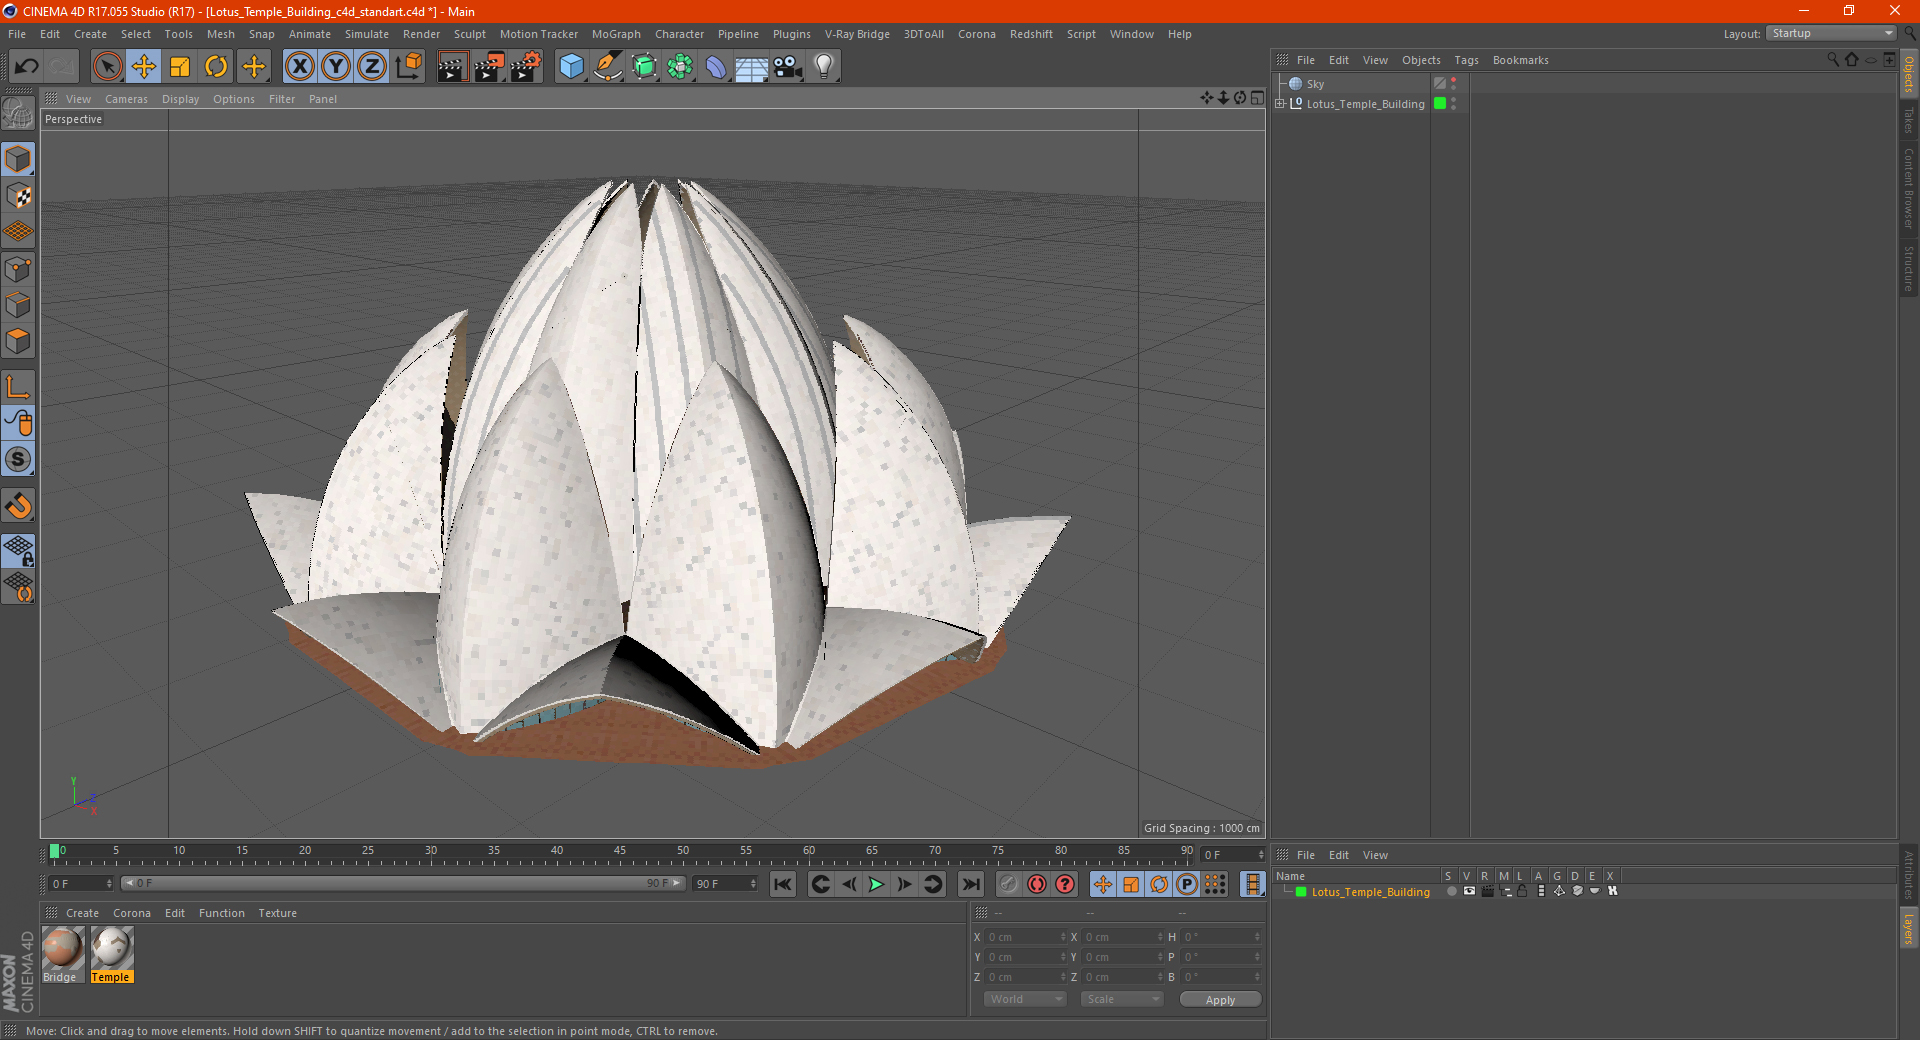Click the green Lotus_Temple_Building layer color swatch

tap(1301, 892)
